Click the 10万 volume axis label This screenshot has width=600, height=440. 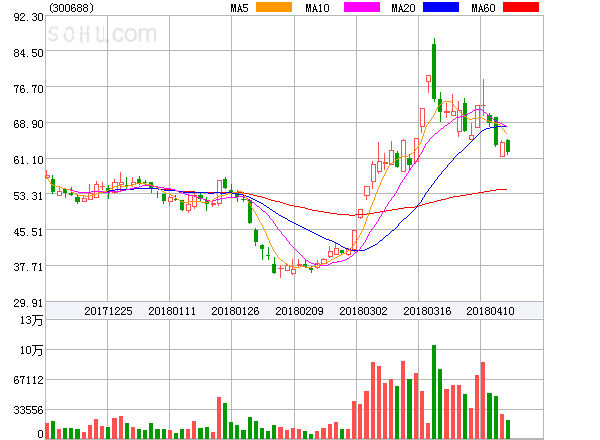[31, 350]
